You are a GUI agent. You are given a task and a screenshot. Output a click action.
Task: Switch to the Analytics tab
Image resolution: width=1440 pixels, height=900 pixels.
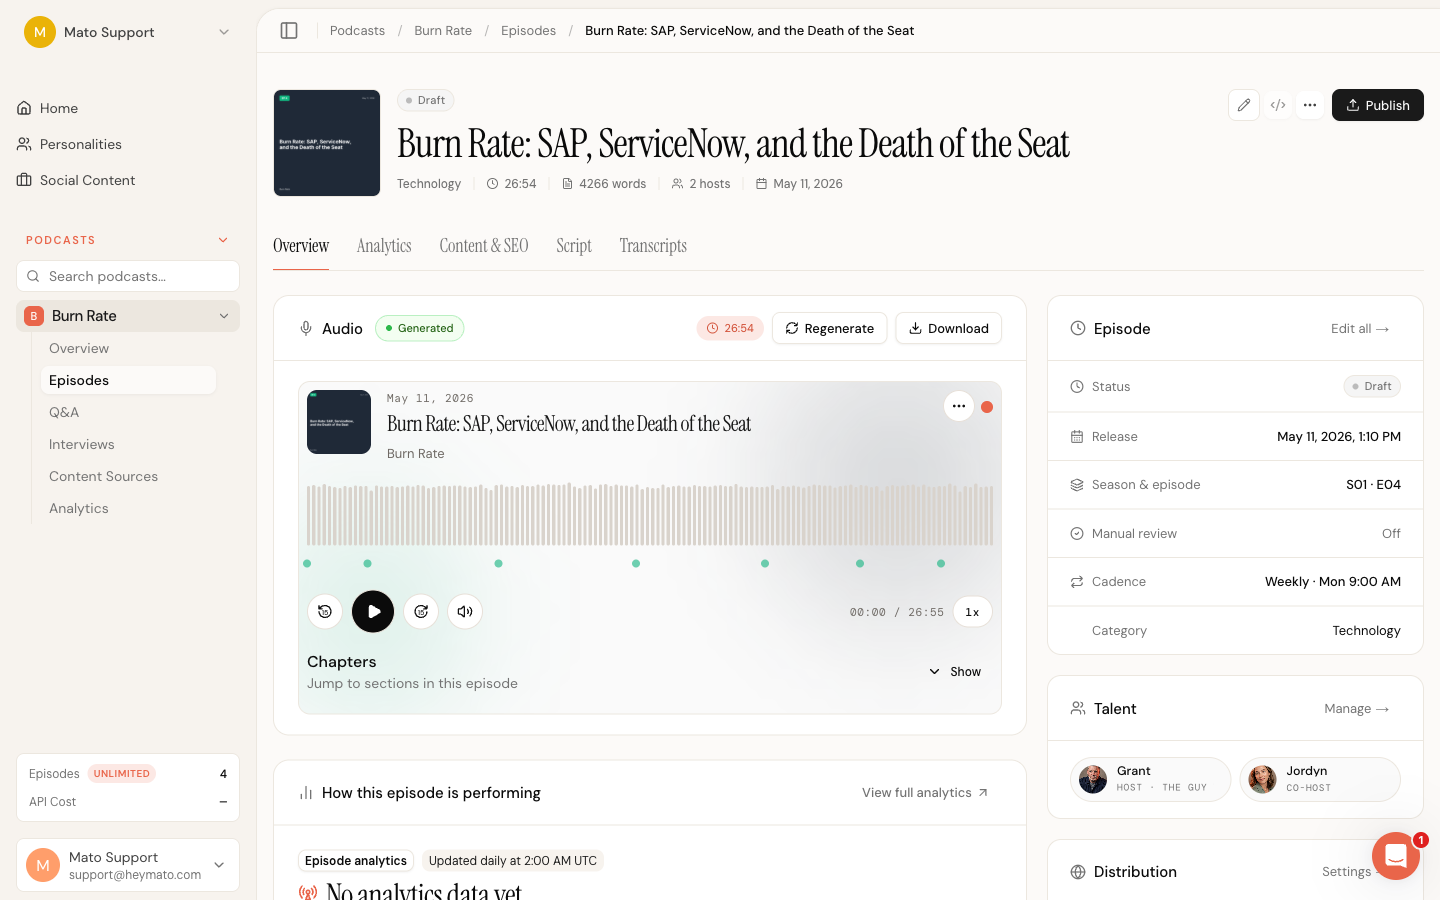pos(384,246)
